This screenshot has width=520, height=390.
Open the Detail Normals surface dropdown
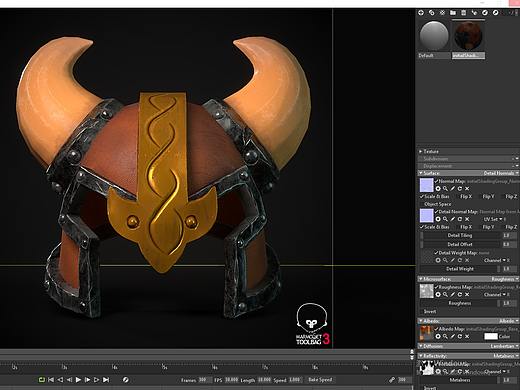pos(501,173)
